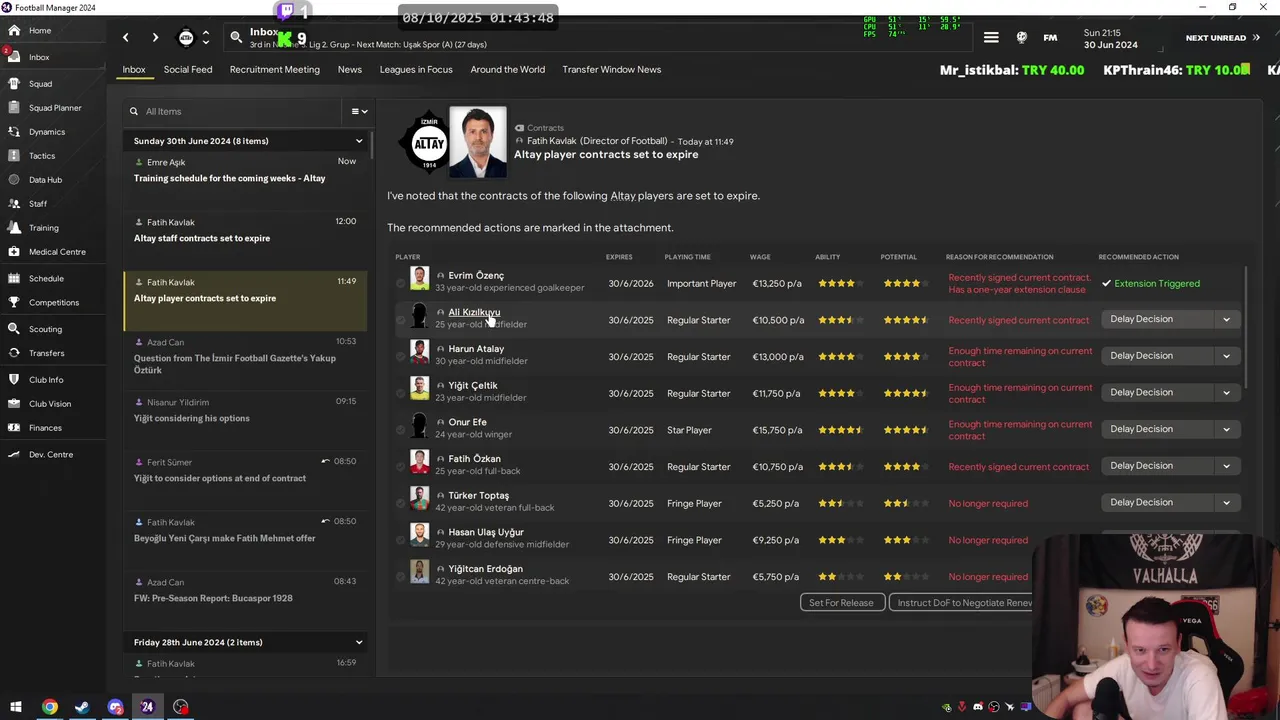1280x720 pixels.
Task: Collapse the Sunday 30th June 2024 group
Action: click(359, 141)
